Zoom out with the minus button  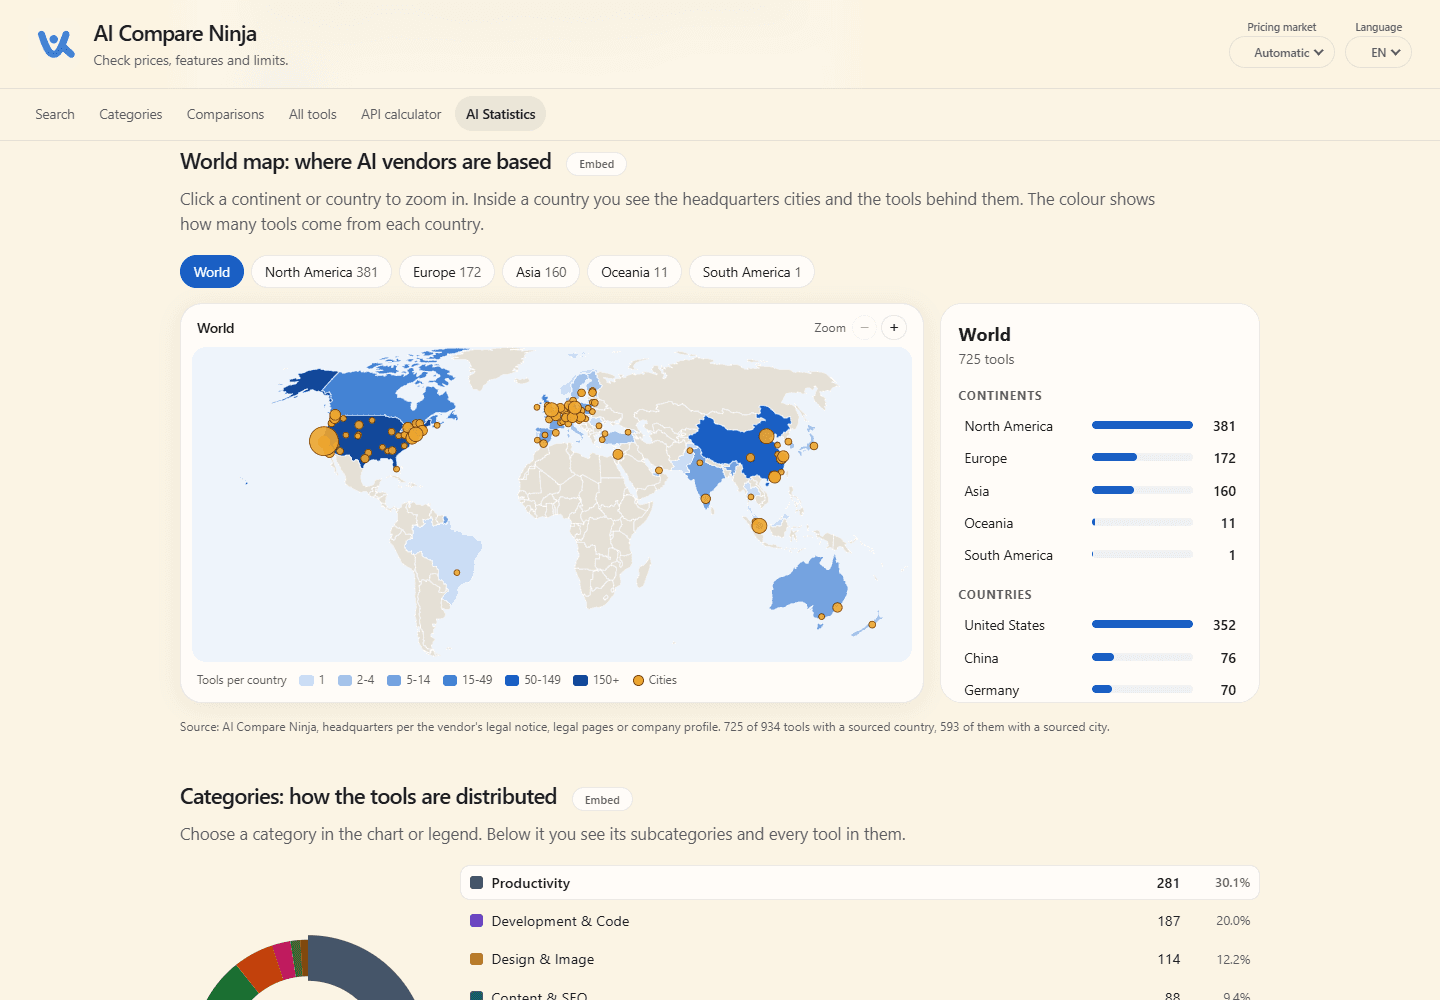(x=865, y=327)
